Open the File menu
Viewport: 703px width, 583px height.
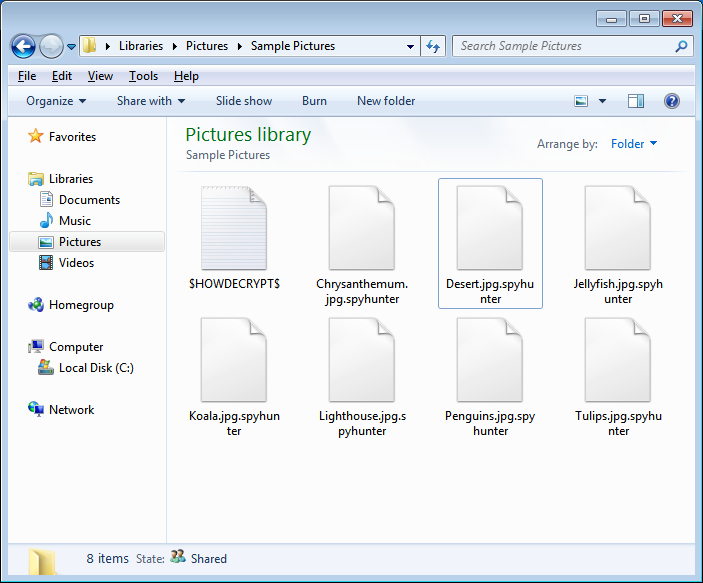(27, 76)
